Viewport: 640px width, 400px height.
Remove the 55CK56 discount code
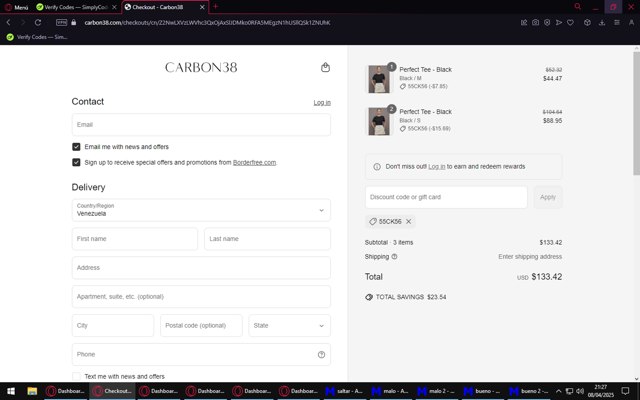[408, 221]
